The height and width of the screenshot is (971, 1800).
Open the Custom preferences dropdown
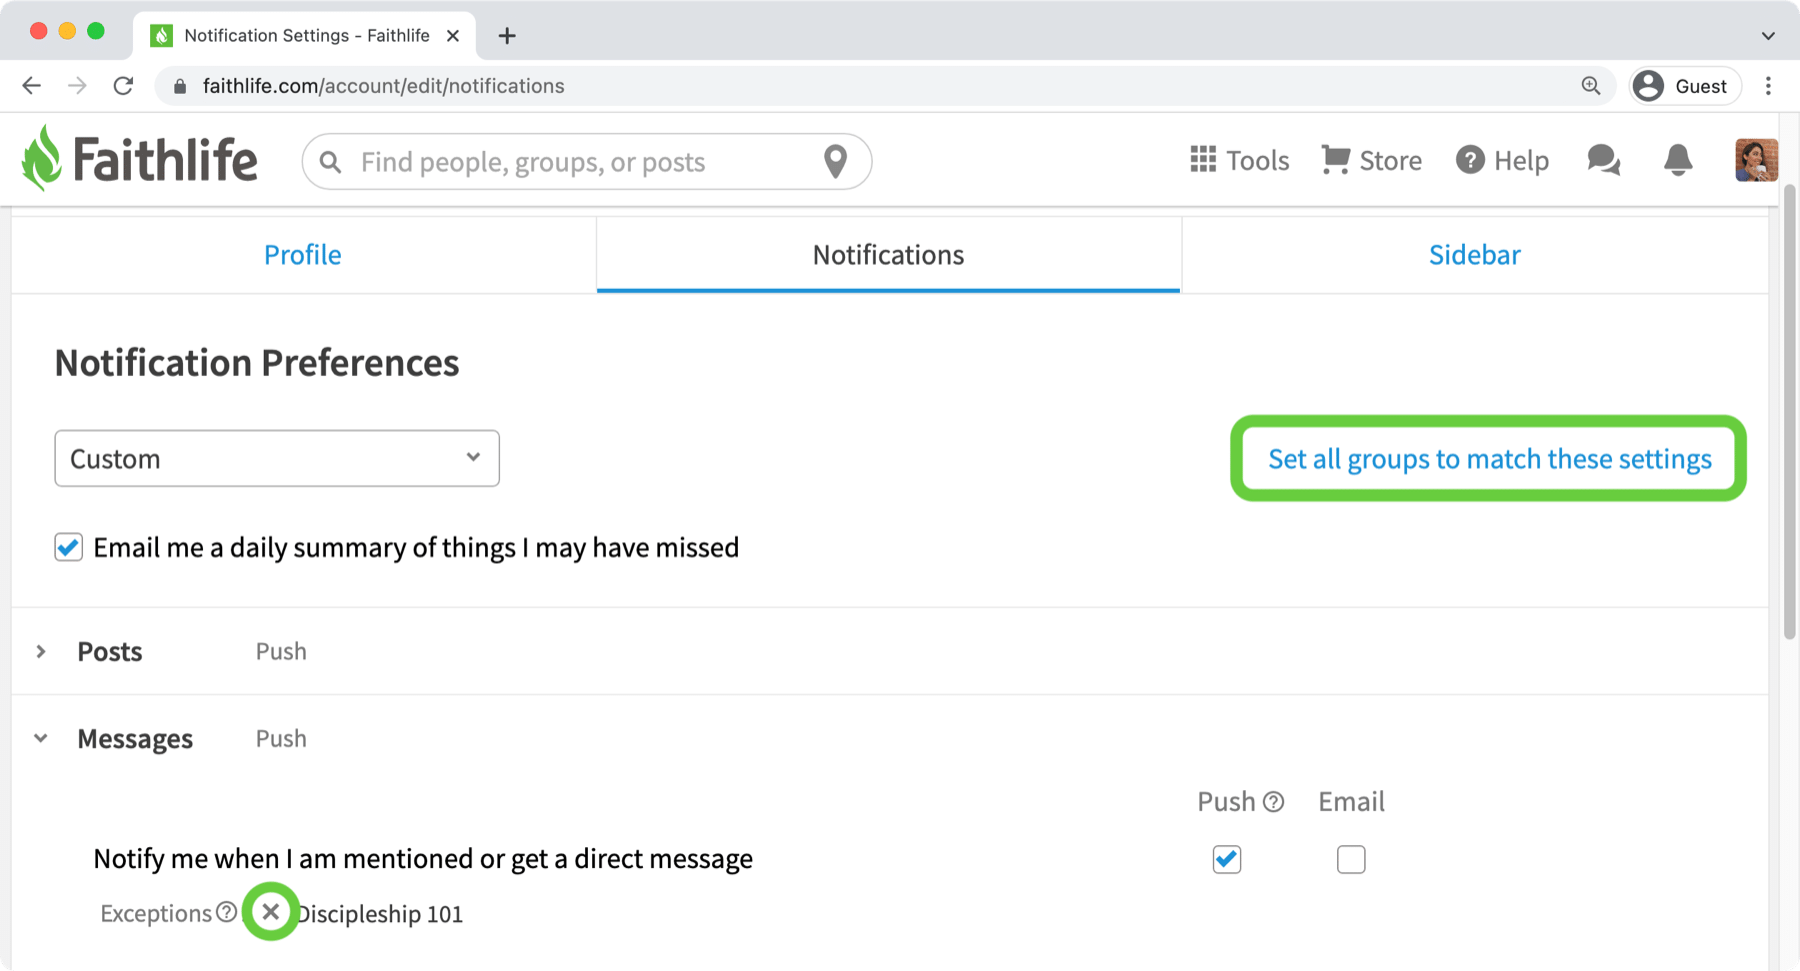coord(277,458)
